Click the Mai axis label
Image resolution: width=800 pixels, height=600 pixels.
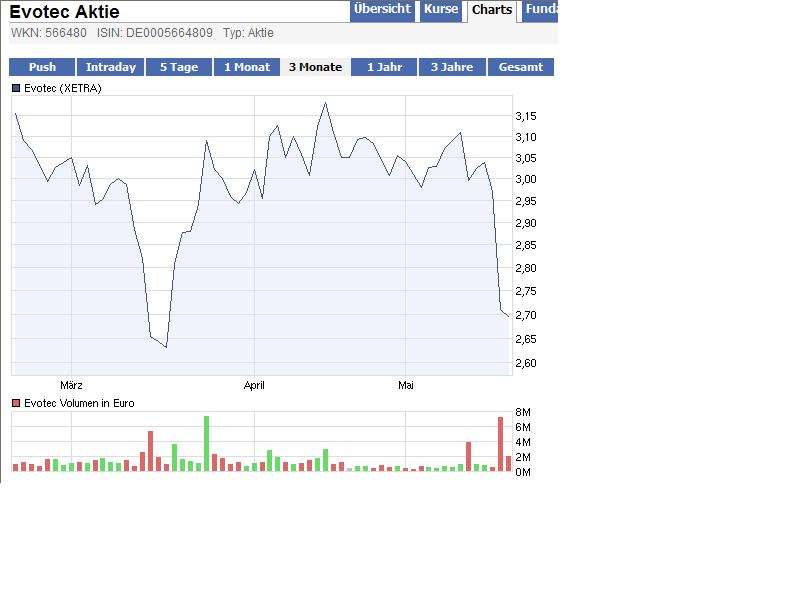[x=406, y=385]
